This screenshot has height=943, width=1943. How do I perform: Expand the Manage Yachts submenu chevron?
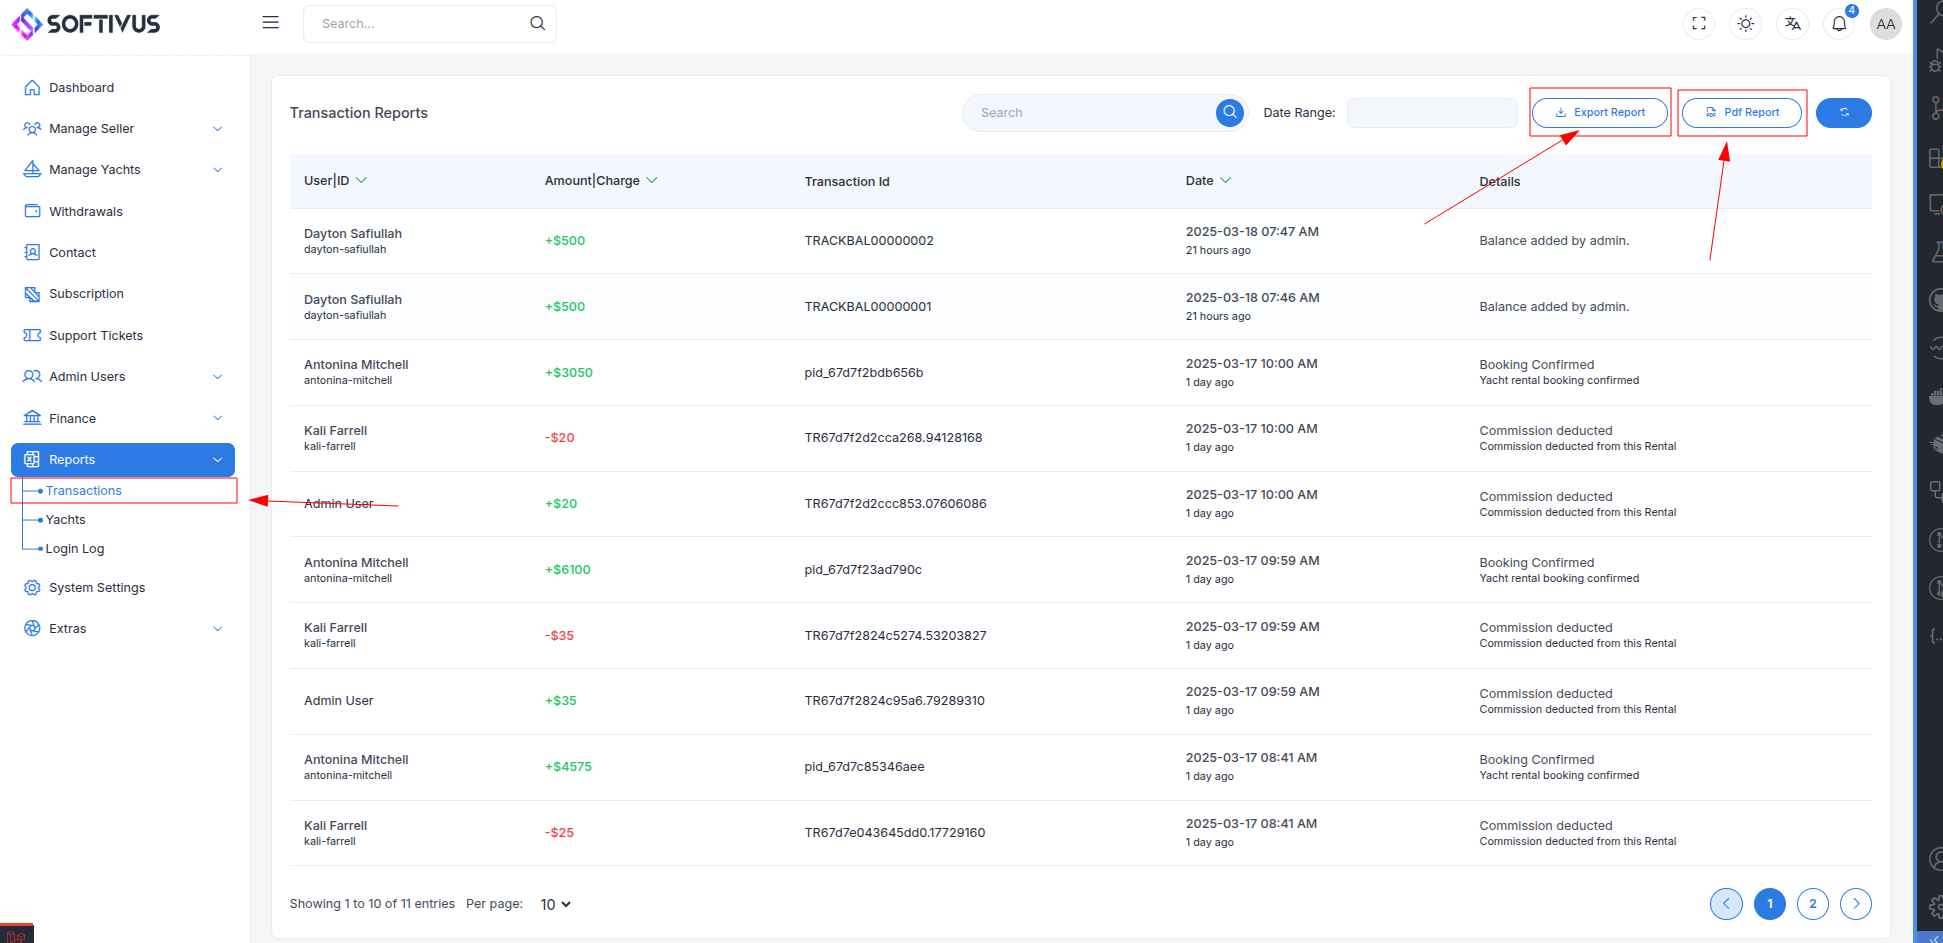pos(217,169)
